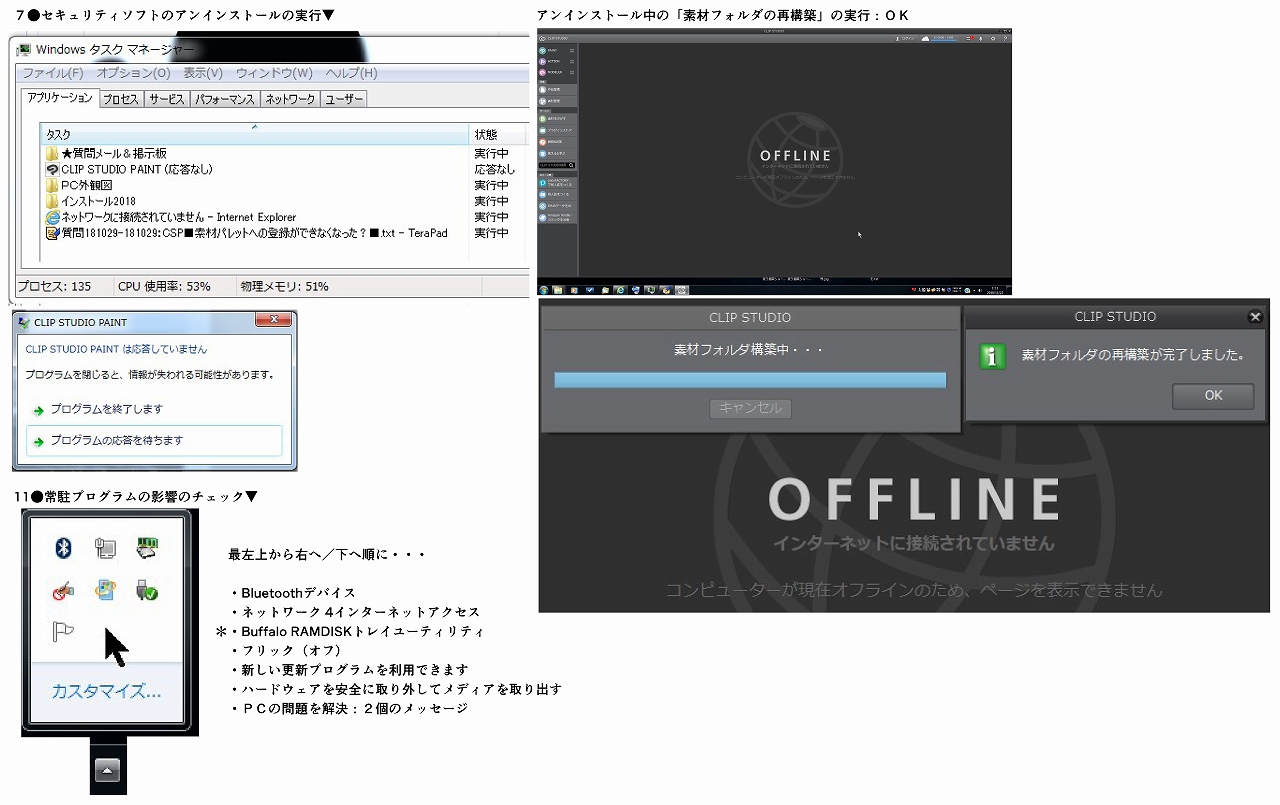The image size is (1280, 805).
Task: Click the grid icon beside MODELER
Action: (572, 72)
